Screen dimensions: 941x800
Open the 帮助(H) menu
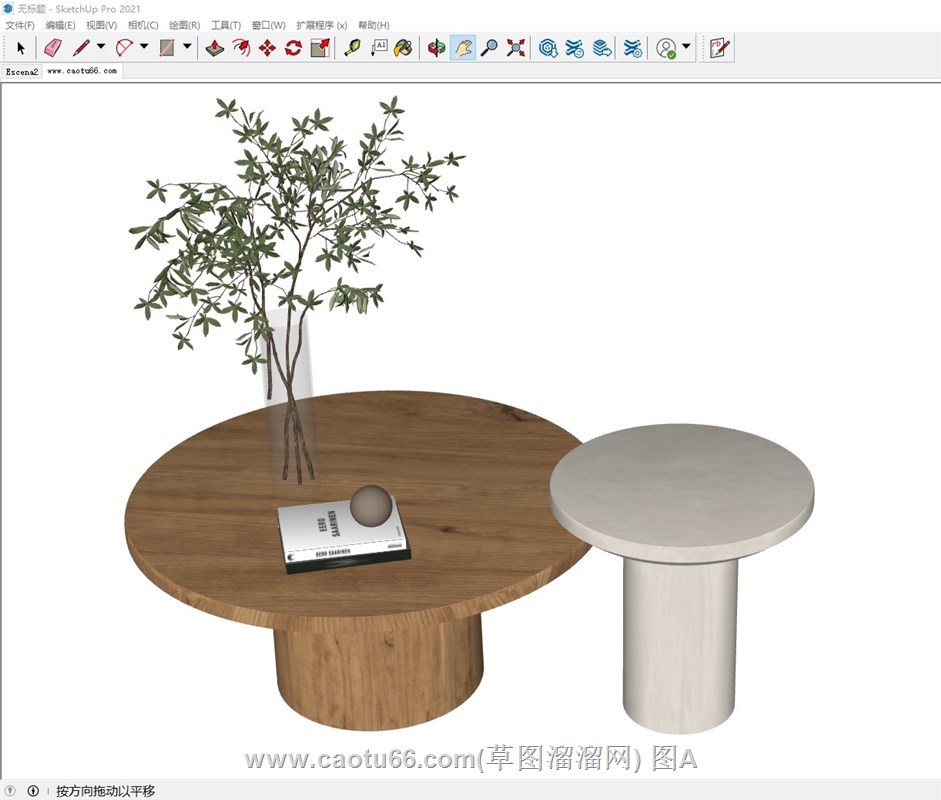pos(374,25)
